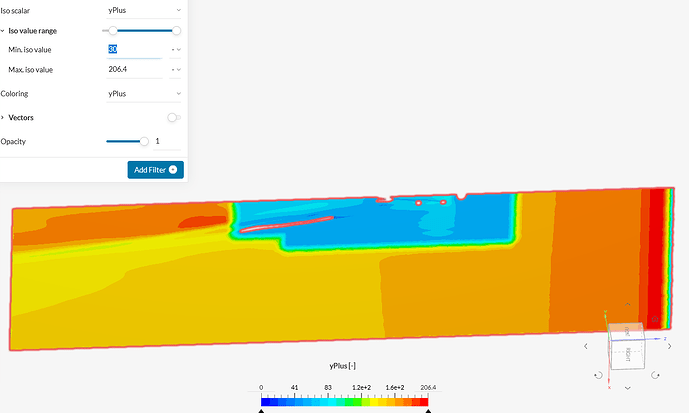This screenshot has height=413, width=689.
Task: Click the 'Iso scalar' label
Action: tap(15, 11)
